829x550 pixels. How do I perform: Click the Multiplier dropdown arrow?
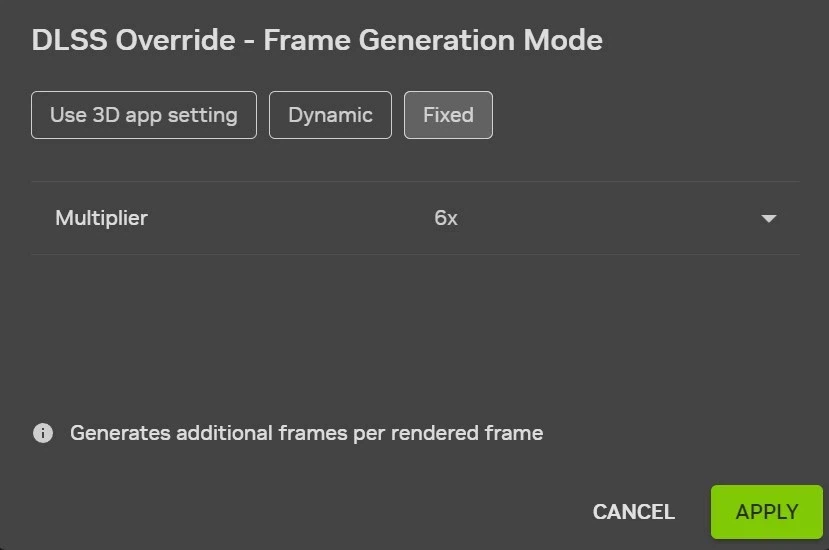(768, 218)
